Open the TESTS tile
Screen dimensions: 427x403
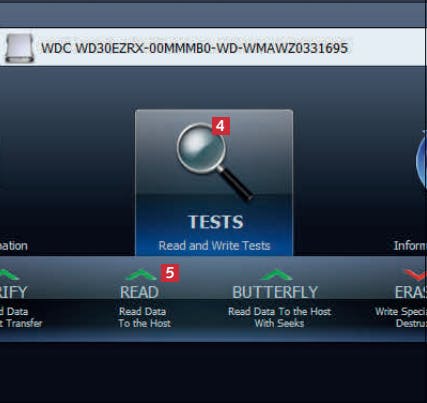click(214, 183)
